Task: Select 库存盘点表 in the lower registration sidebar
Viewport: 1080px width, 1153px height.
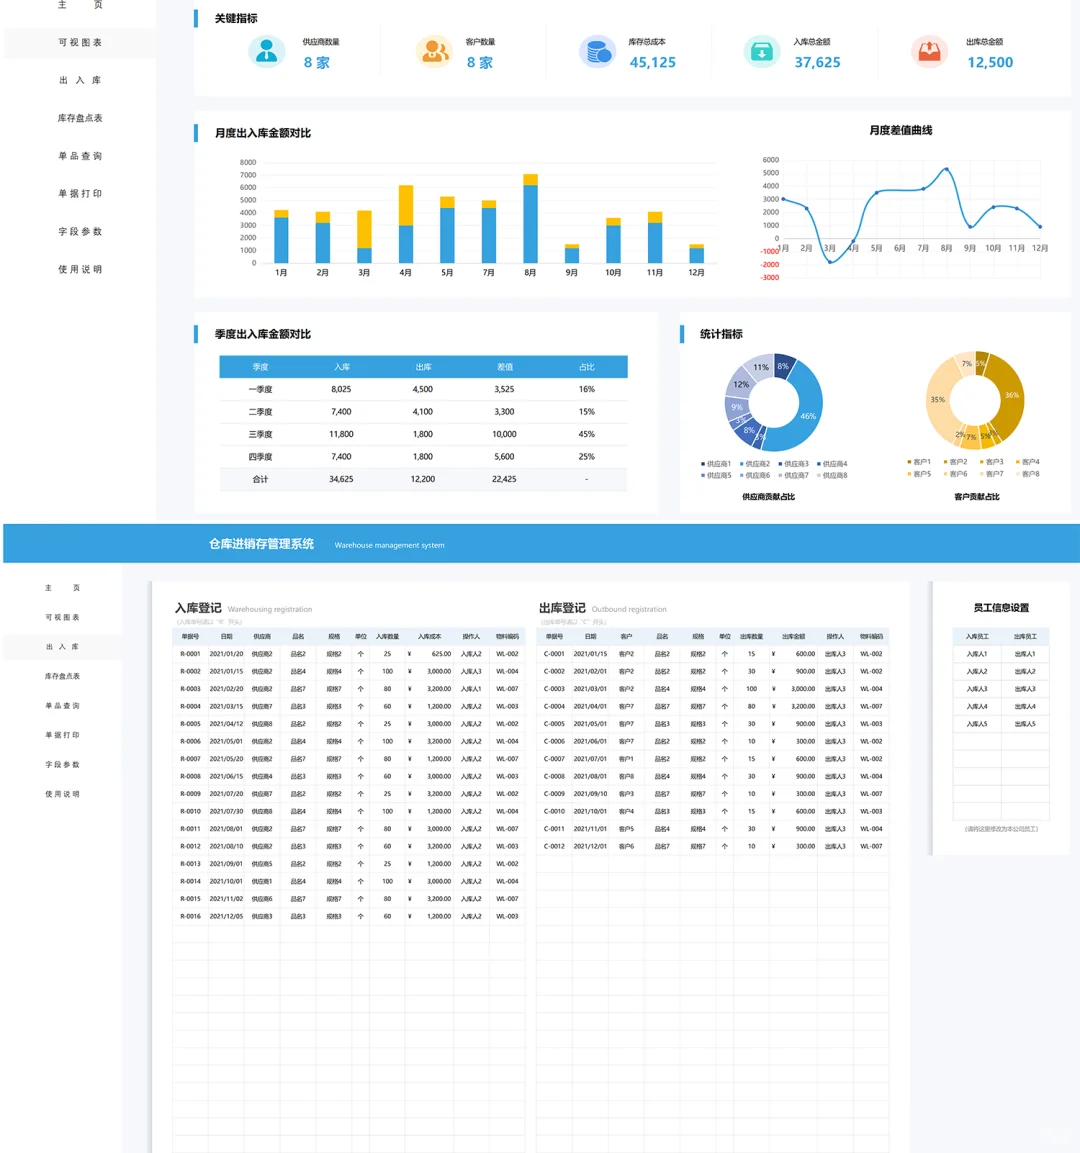Action: (x=62, y=676)
